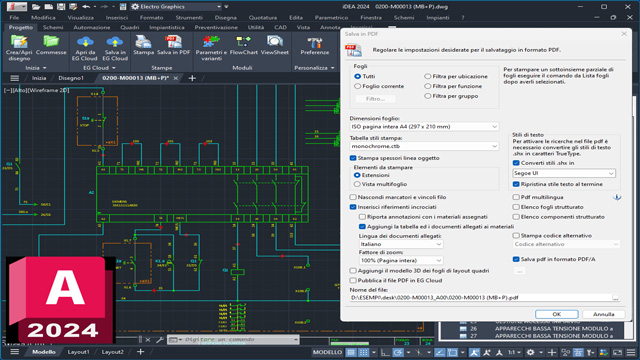Expand the Personalizza ribbon panel
This screenshot has height=360, width=640.
314,68
